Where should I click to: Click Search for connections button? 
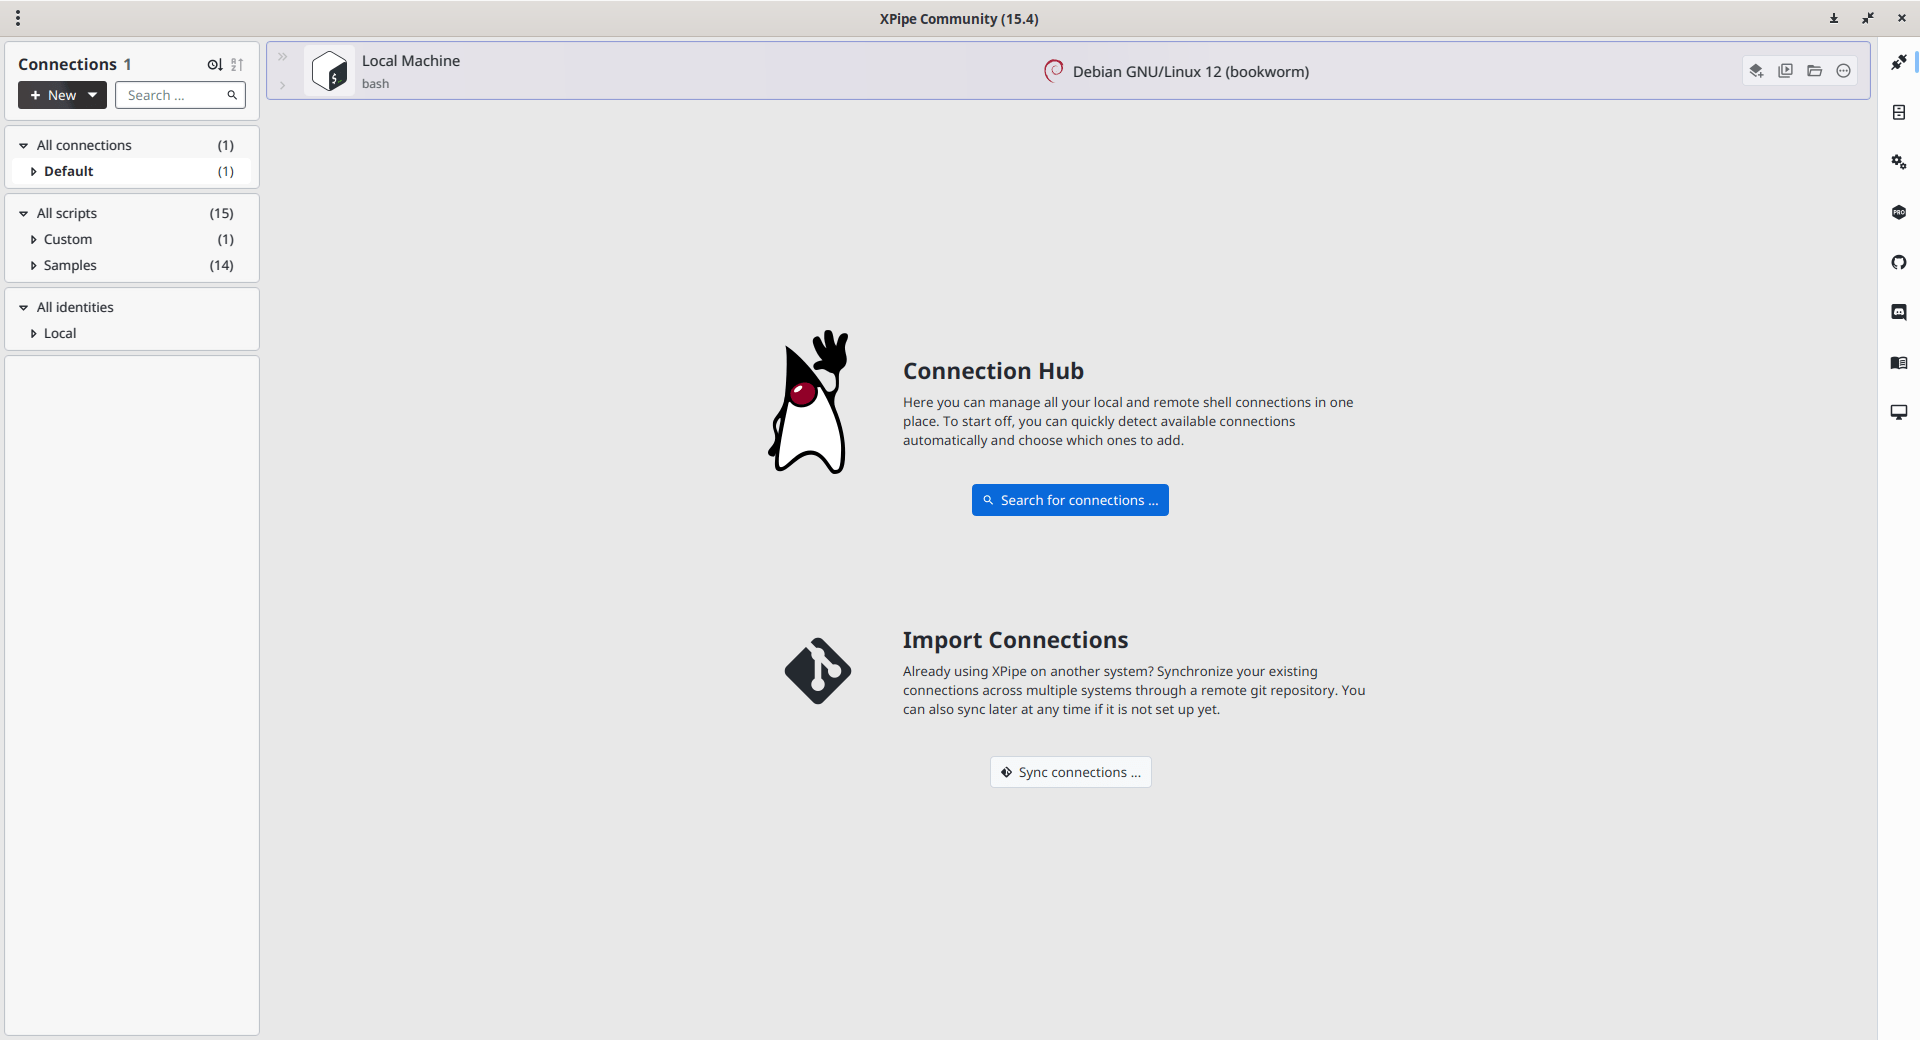tap(1070, 500)
